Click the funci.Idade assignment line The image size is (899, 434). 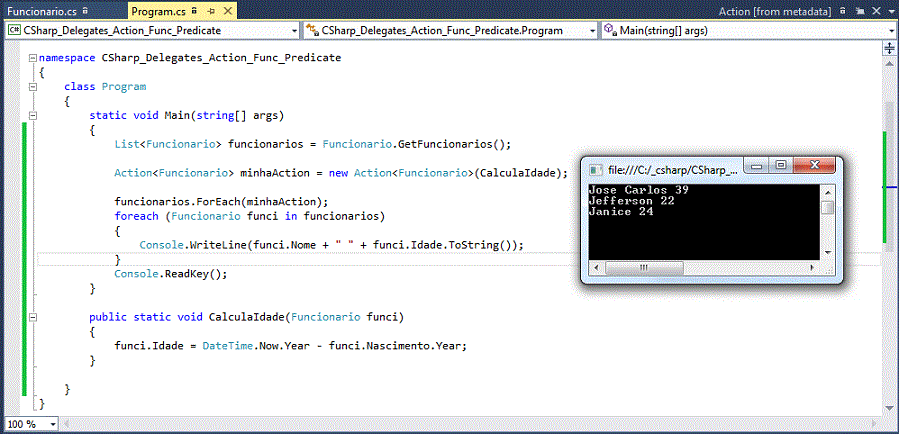(x=291, y=346)
